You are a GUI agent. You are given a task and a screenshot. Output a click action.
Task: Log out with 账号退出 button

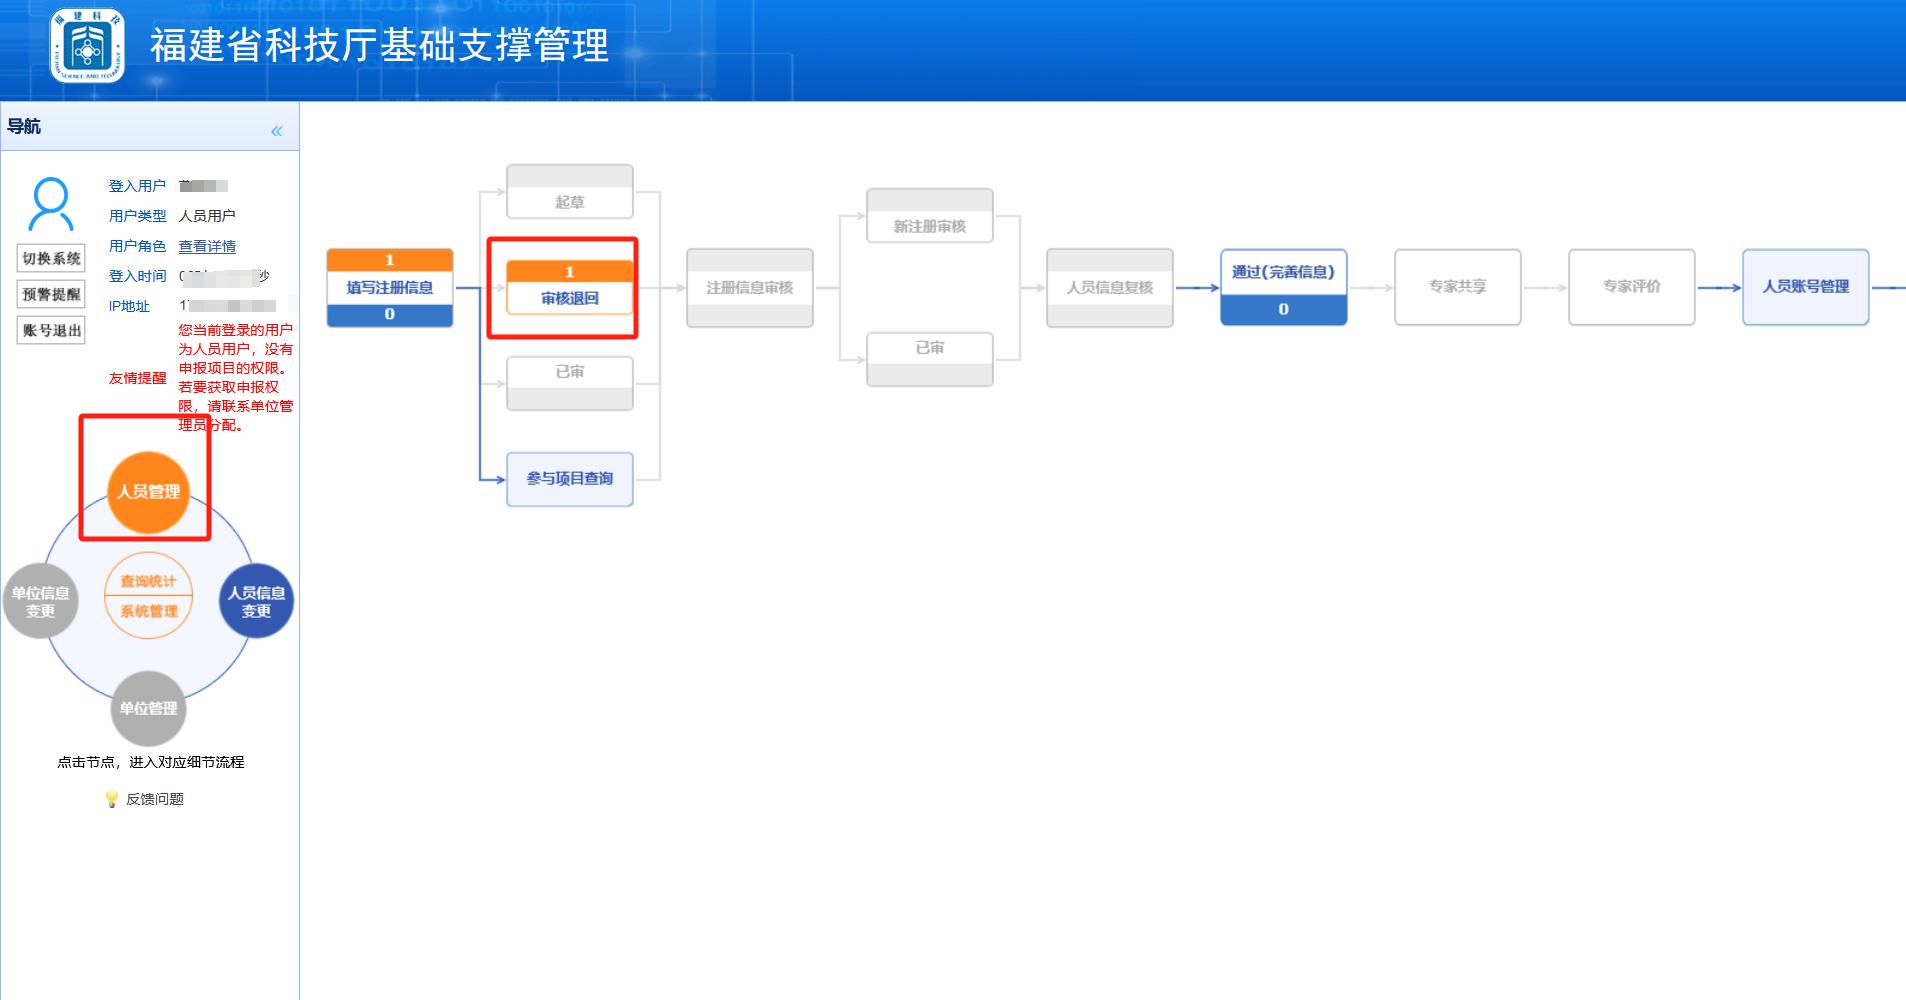[x=51, y=330]
